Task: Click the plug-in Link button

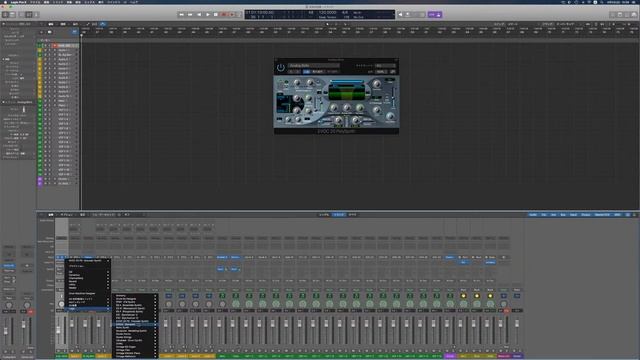Action: pyautogui.click(x=393, y=71)
